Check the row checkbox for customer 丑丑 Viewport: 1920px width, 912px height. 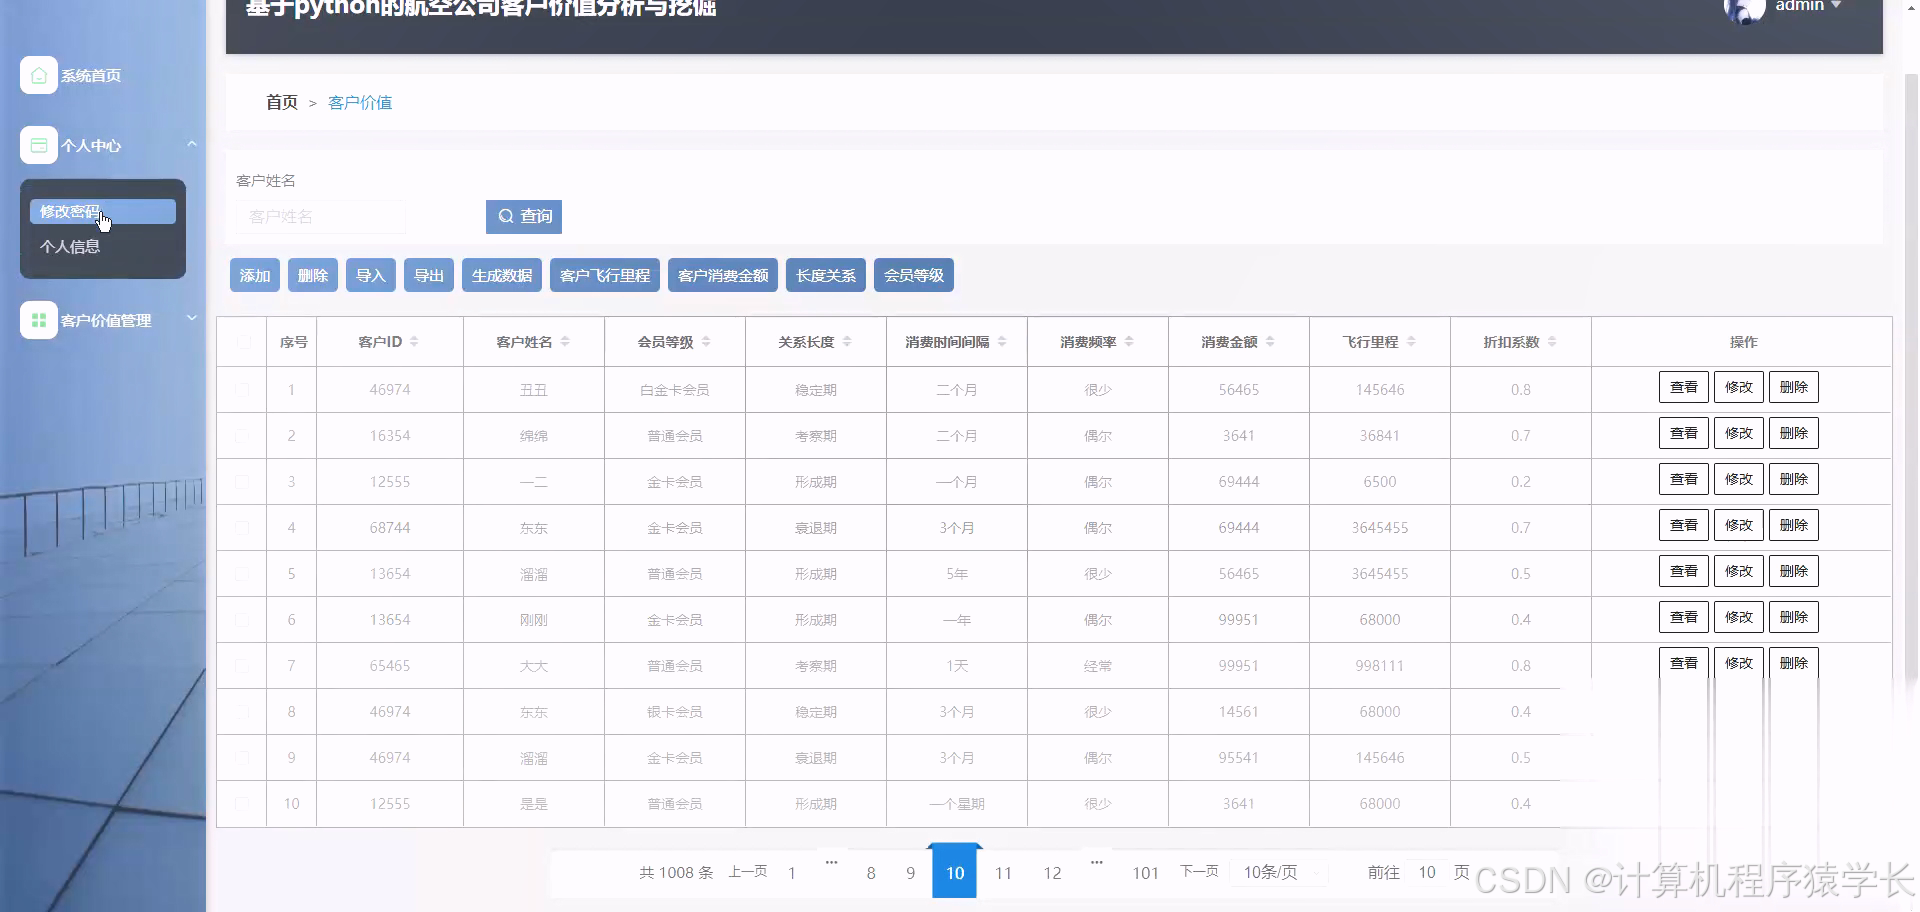pyautogui.click(x=241, y=389)
